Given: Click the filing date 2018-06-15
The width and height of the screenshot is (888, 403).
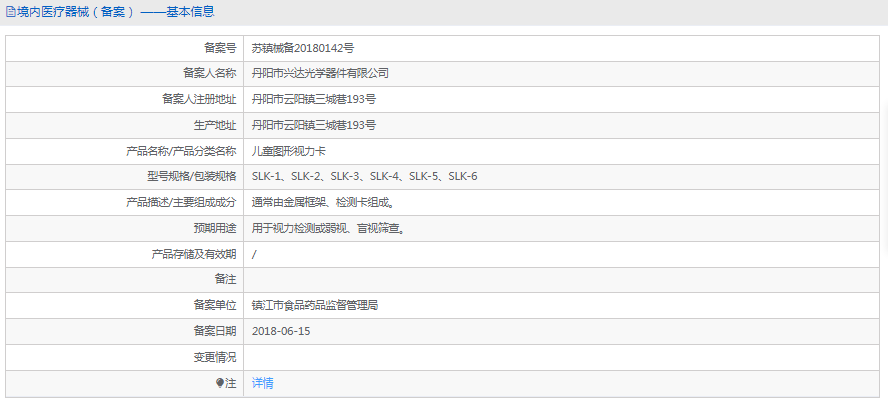Looking at the screenshot, I should pyautogui.click(x=281, y=331).
